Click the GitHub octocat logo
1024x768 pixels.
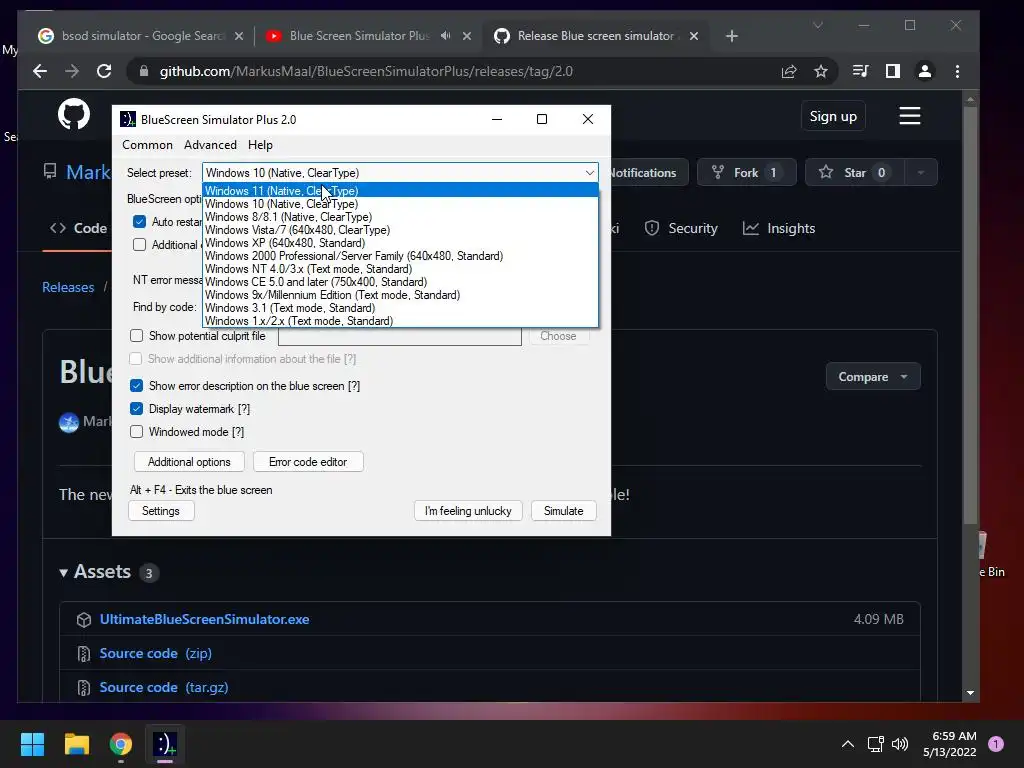tap(74, 115)
